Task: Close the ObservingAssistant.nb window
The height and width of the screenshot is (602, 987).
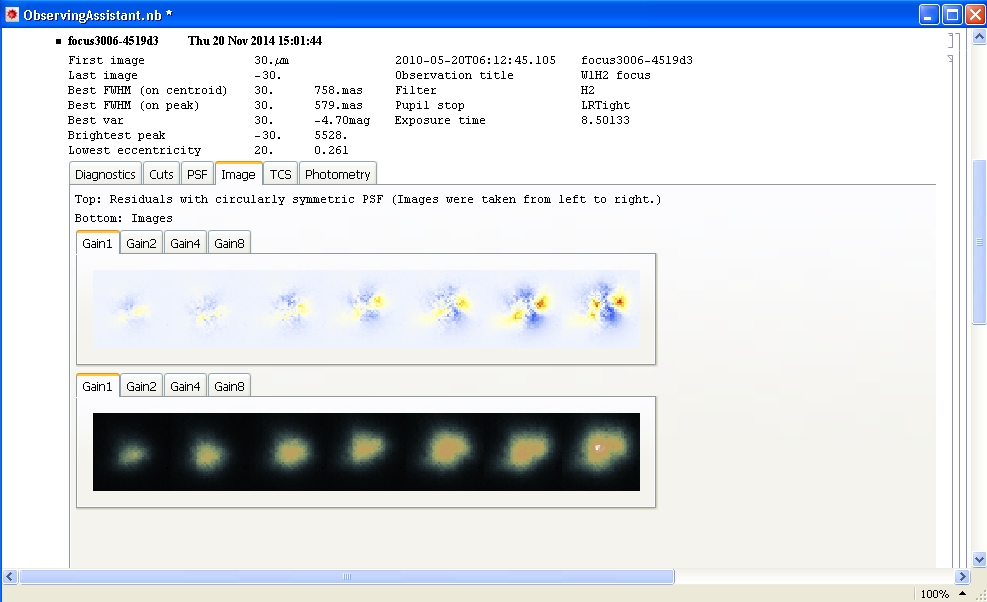Action: click(975, 14)
